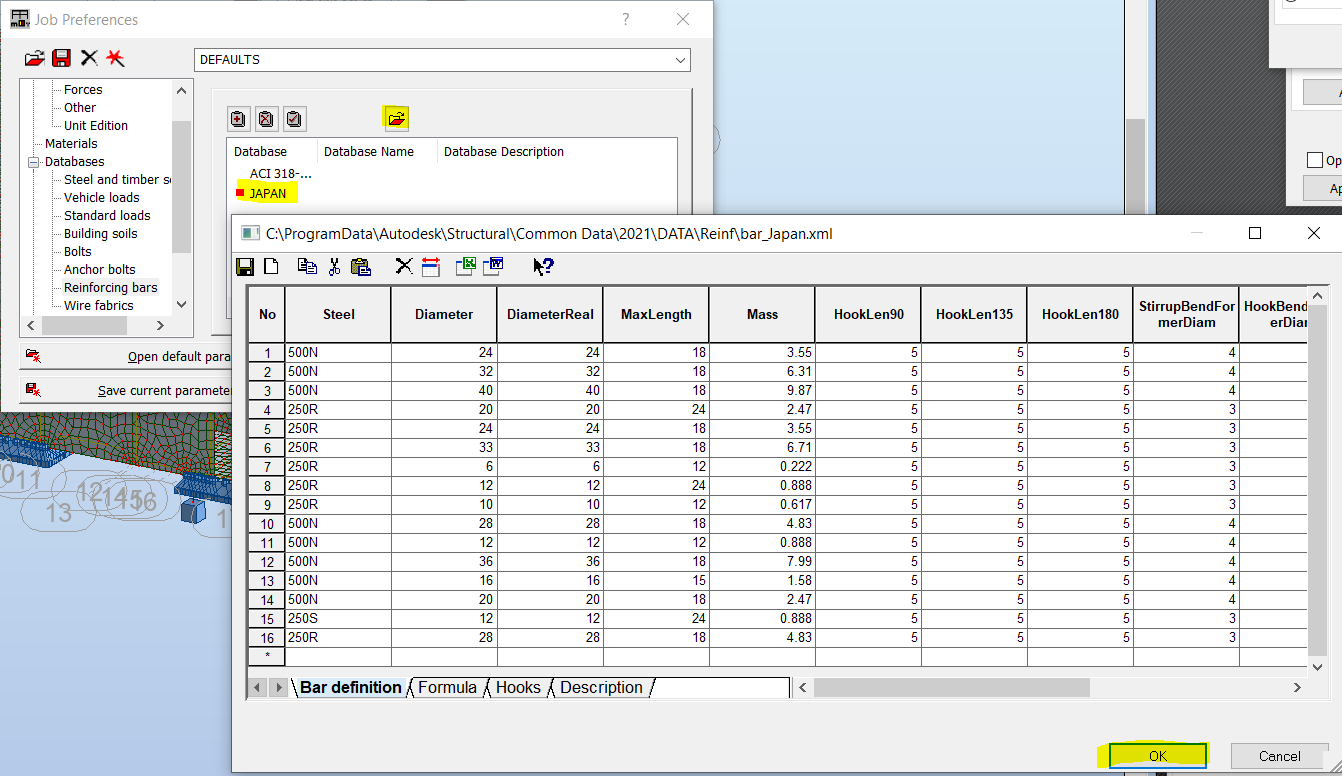Screen dimensions: 1342x776
Task: Export bar definitions to Word
Action: click(x=491, y=266)
